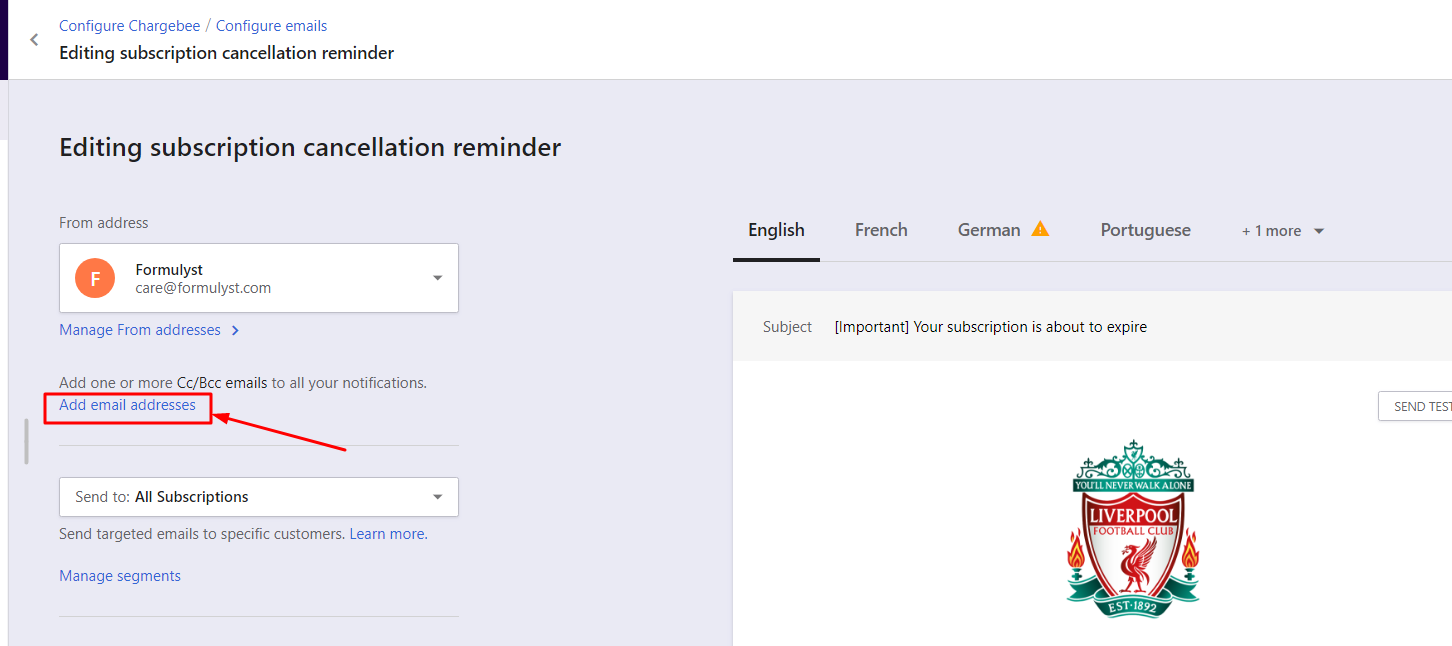1452x646 pixels.
Task: Click the German tab warning icon
Action: tap(1040, 229)
